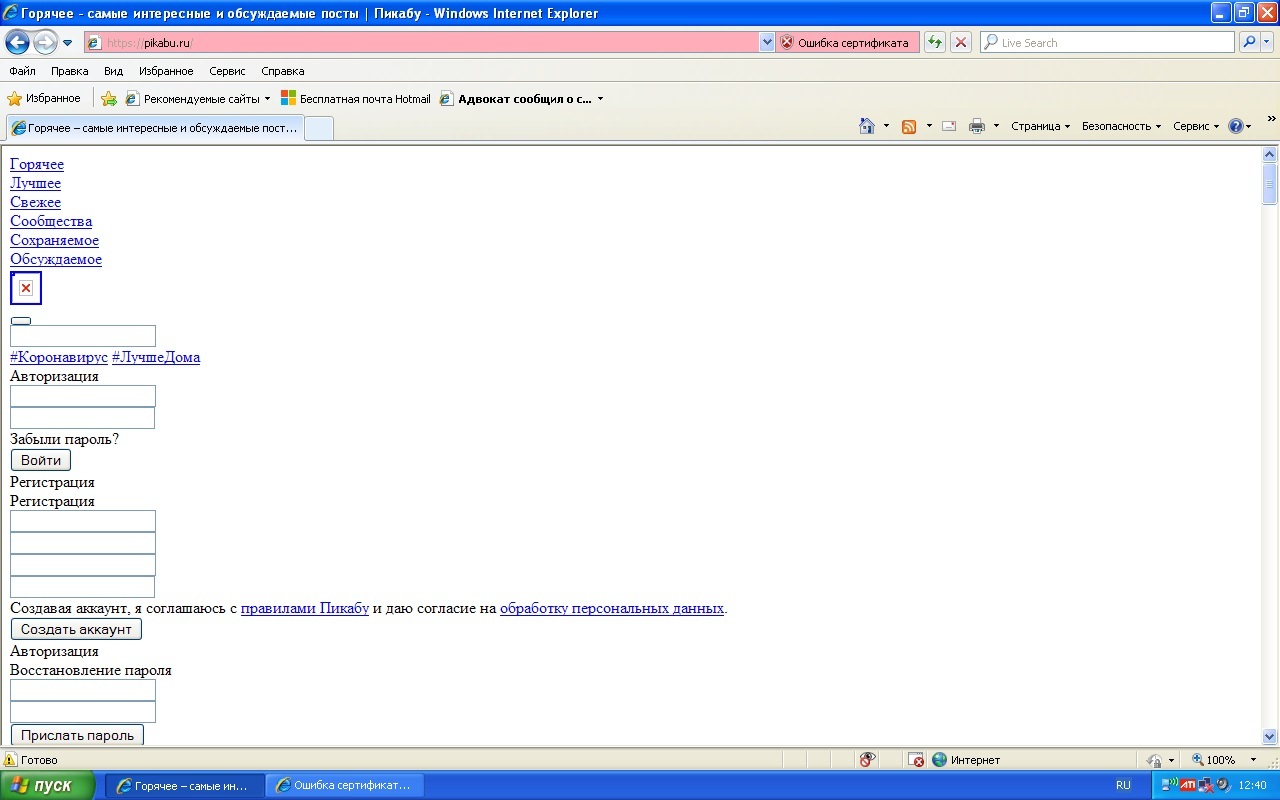This screenshot has width=1280, height=800.
Task: Open Рекомендуемые сайты favorites link
Action: [x=197, y=99]
